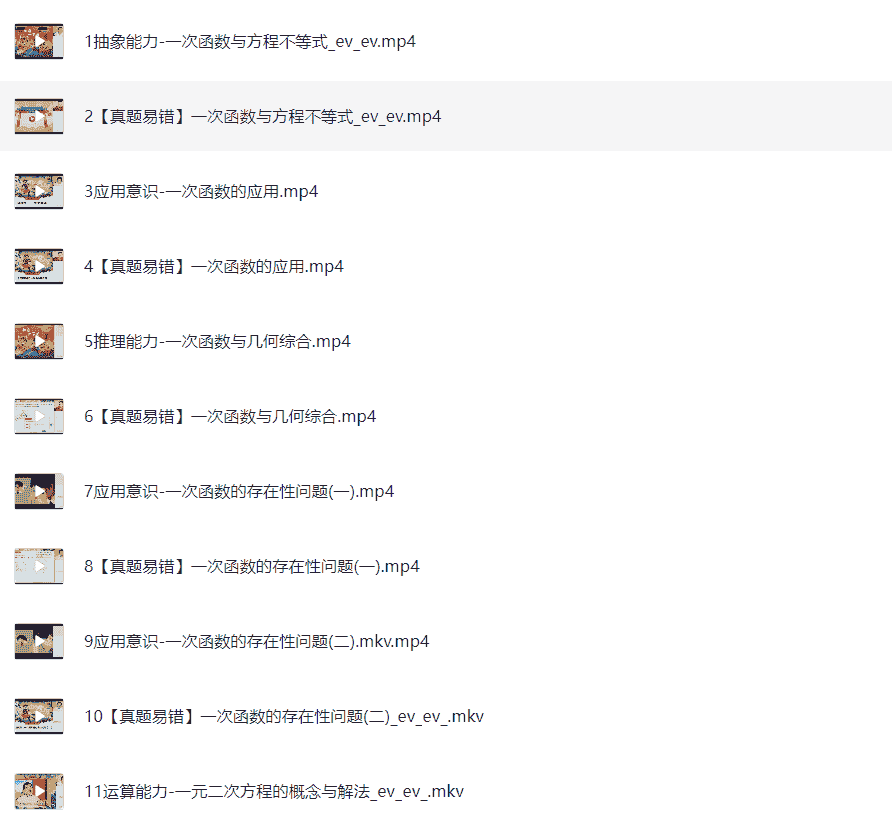Open 9应用意识-一次函数的存在性问题(二).mkv.mp4

point(257,641)
